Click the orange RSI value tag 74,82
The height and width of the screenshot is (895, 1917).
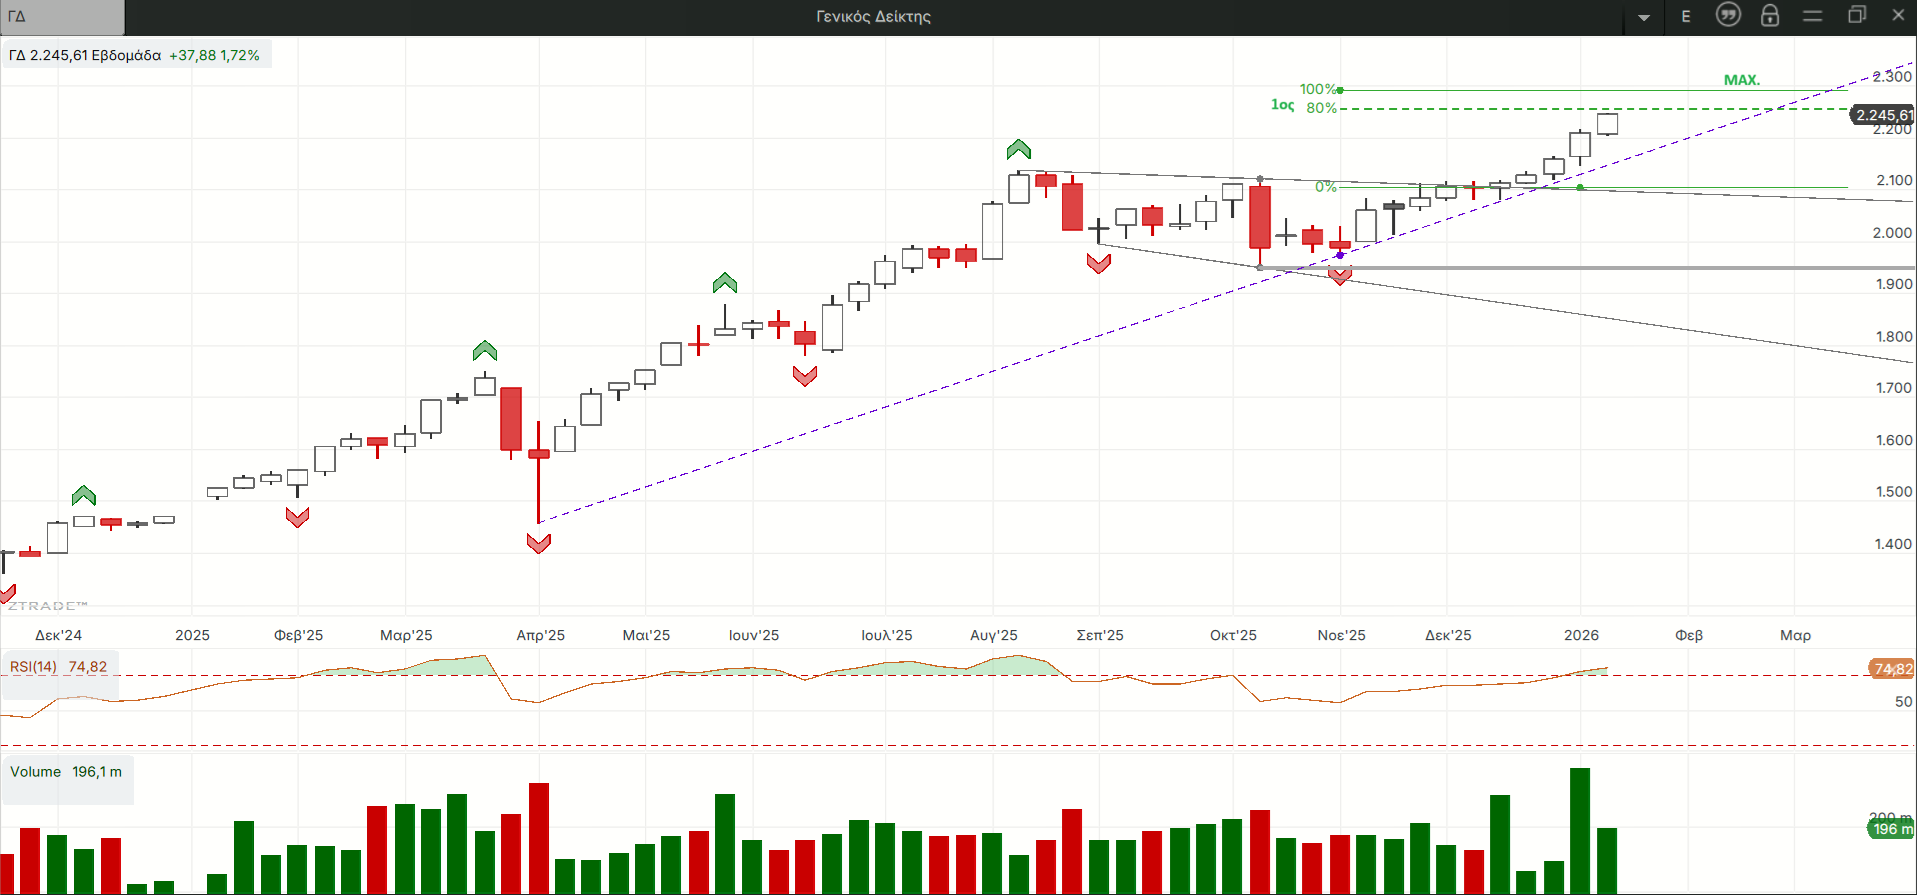[1892, 669]
